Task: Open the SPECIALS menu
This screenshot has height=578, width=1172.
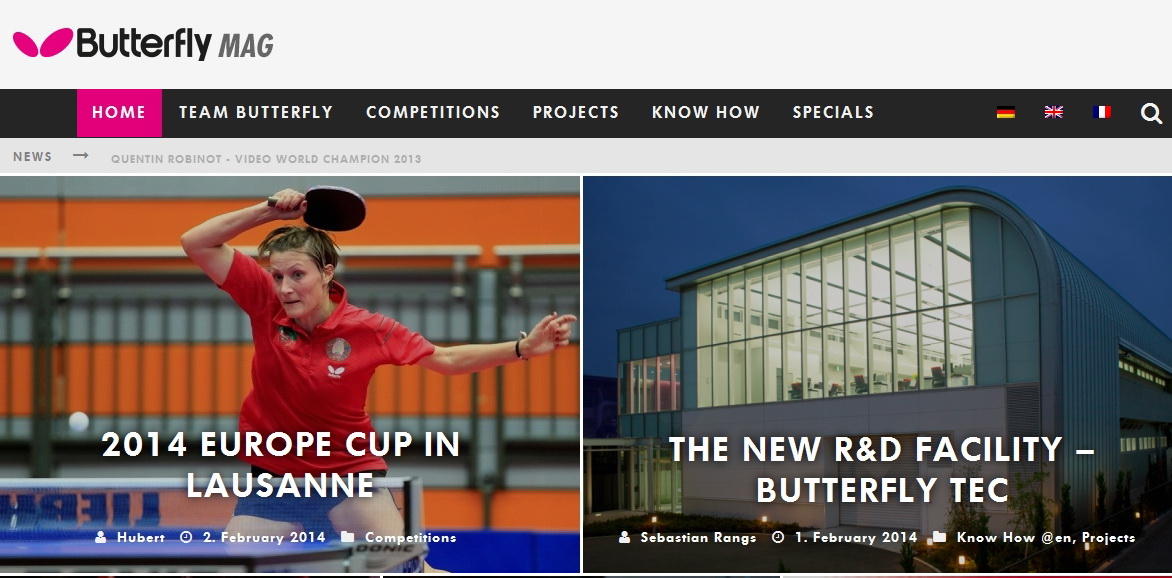Action: 833,113
